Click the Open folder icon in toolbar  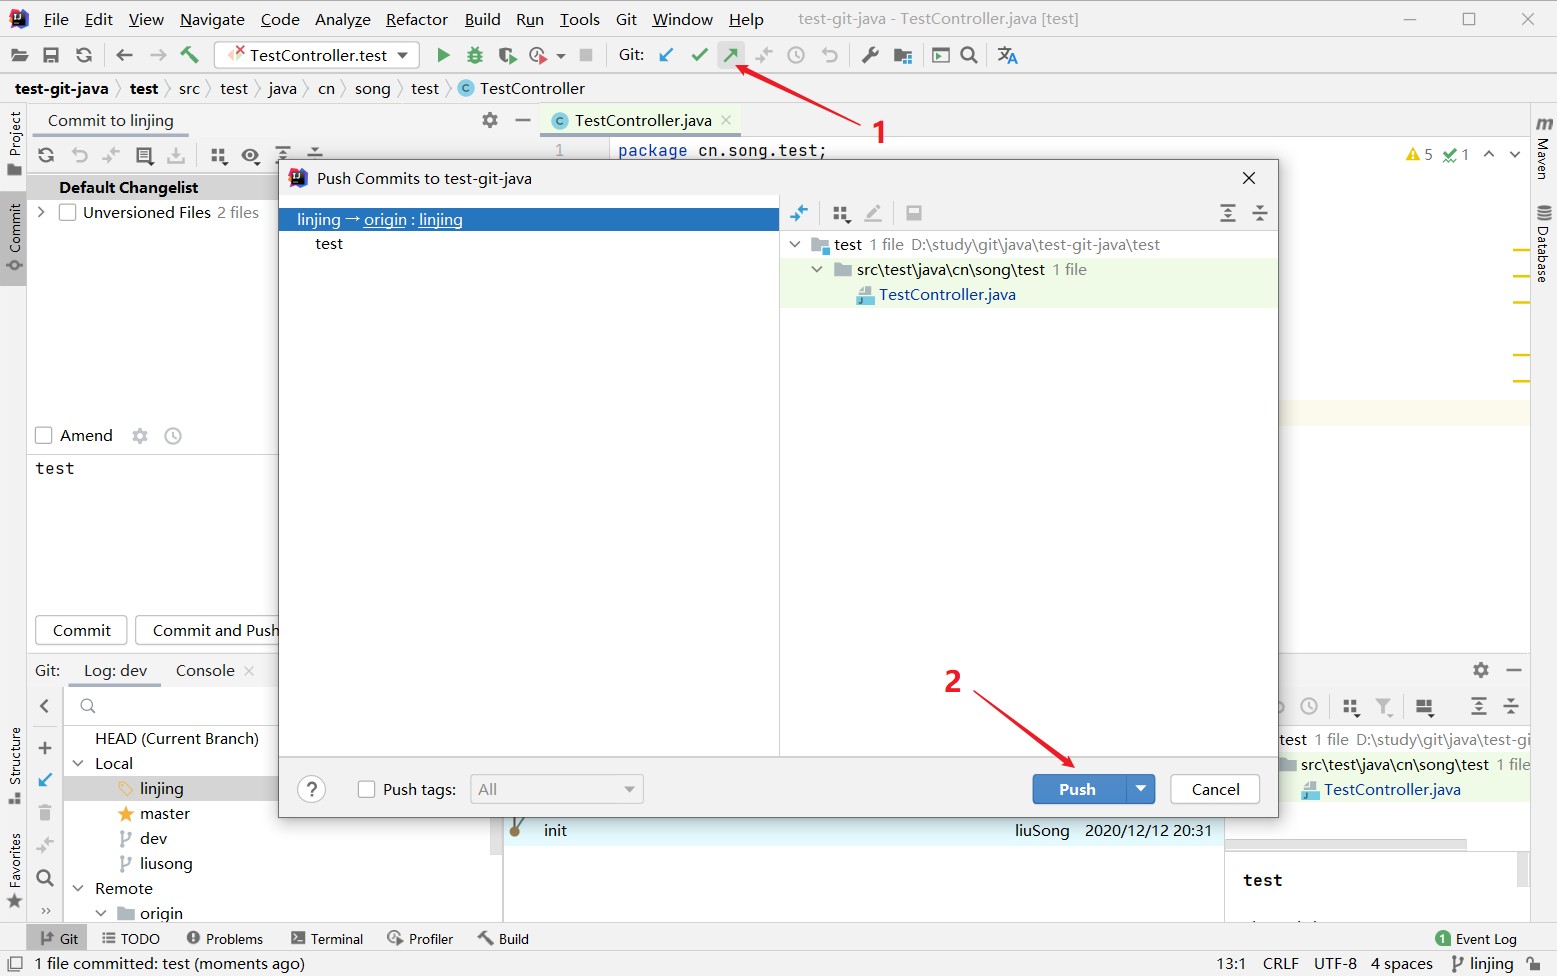19,55
